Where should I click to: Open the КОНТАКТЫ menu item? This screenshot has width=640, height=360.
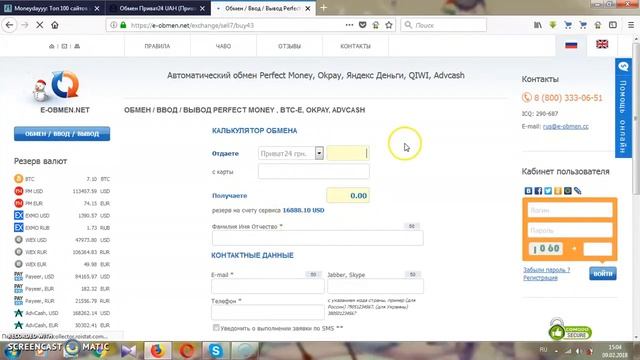pos(356,46)
